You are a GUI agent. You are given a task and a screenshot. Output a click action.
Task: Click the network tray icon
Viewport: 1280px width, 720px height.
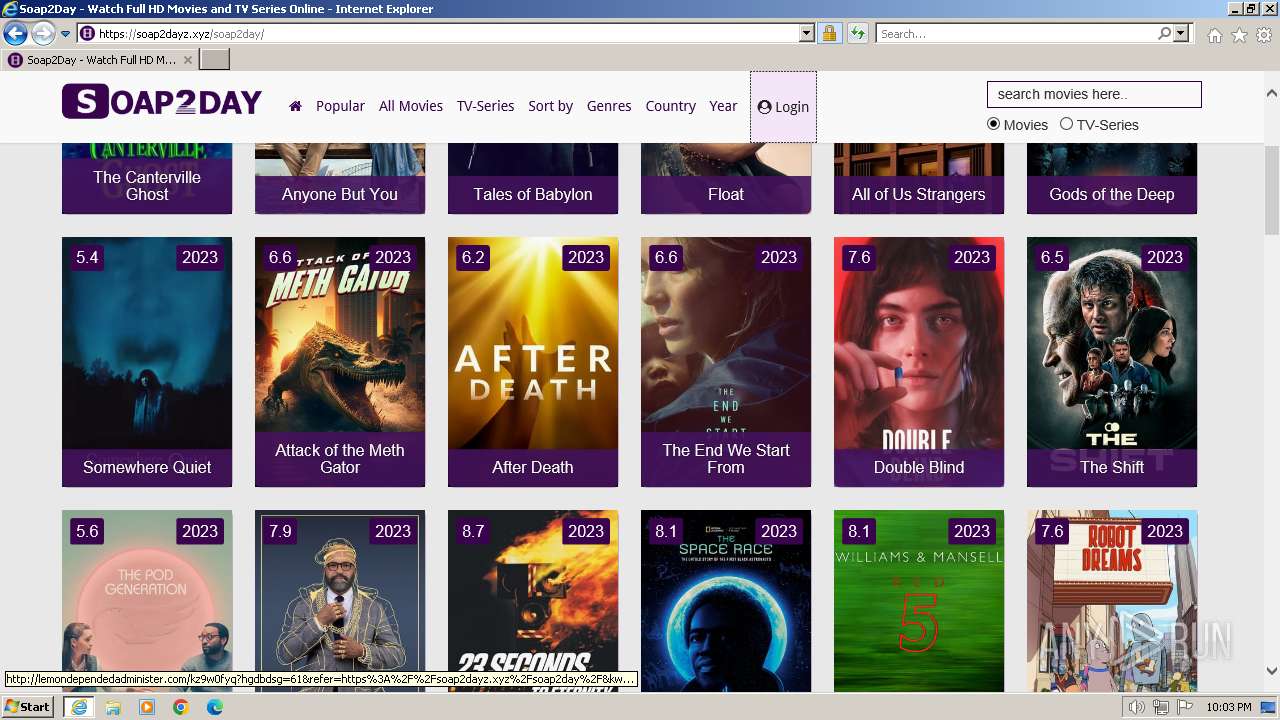(1160, 707)
